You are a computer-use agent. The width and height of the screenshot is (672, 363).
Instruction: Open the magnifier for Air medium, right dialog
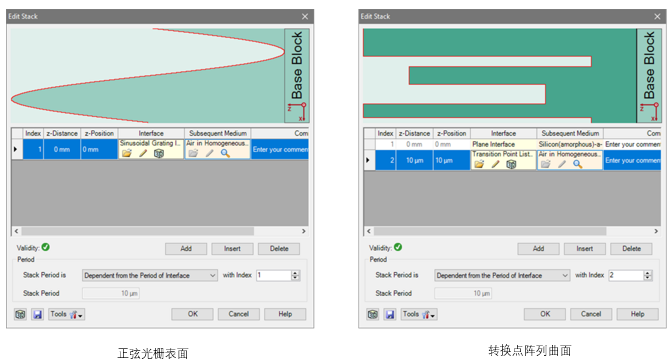click(x=577, y=164)
